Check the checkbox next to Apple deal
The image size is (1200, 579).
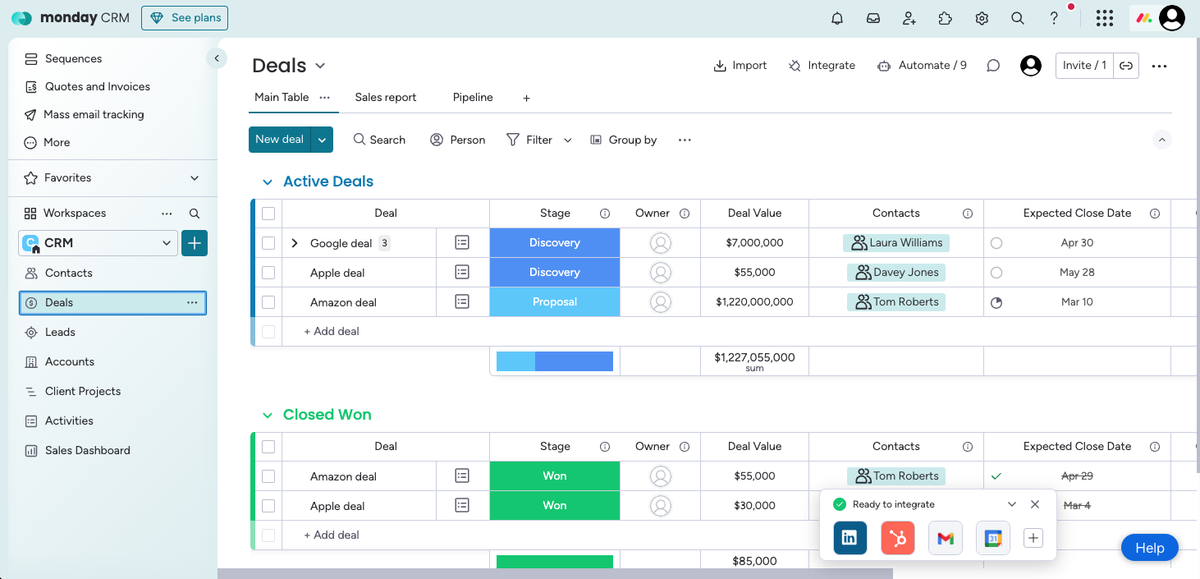point(268,272)
